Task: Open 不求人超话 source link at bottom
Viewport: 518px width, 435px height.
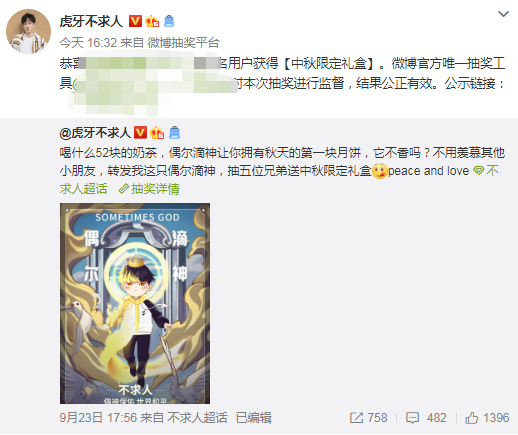Action: point(197,418)
